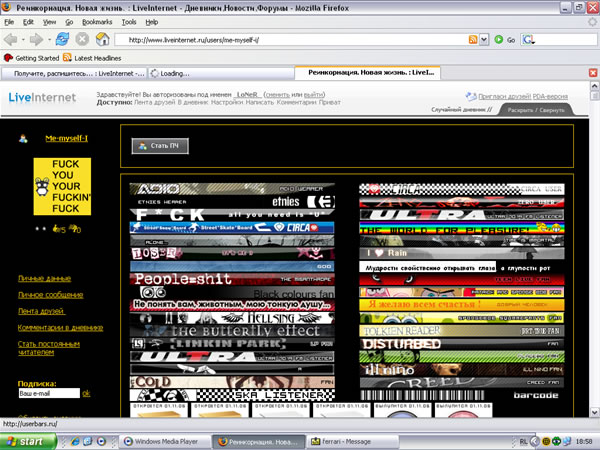Viewport: 600px width, 450px height.
Task: Click the Invite friends envelope icon
Action: [x=471, y=96]
